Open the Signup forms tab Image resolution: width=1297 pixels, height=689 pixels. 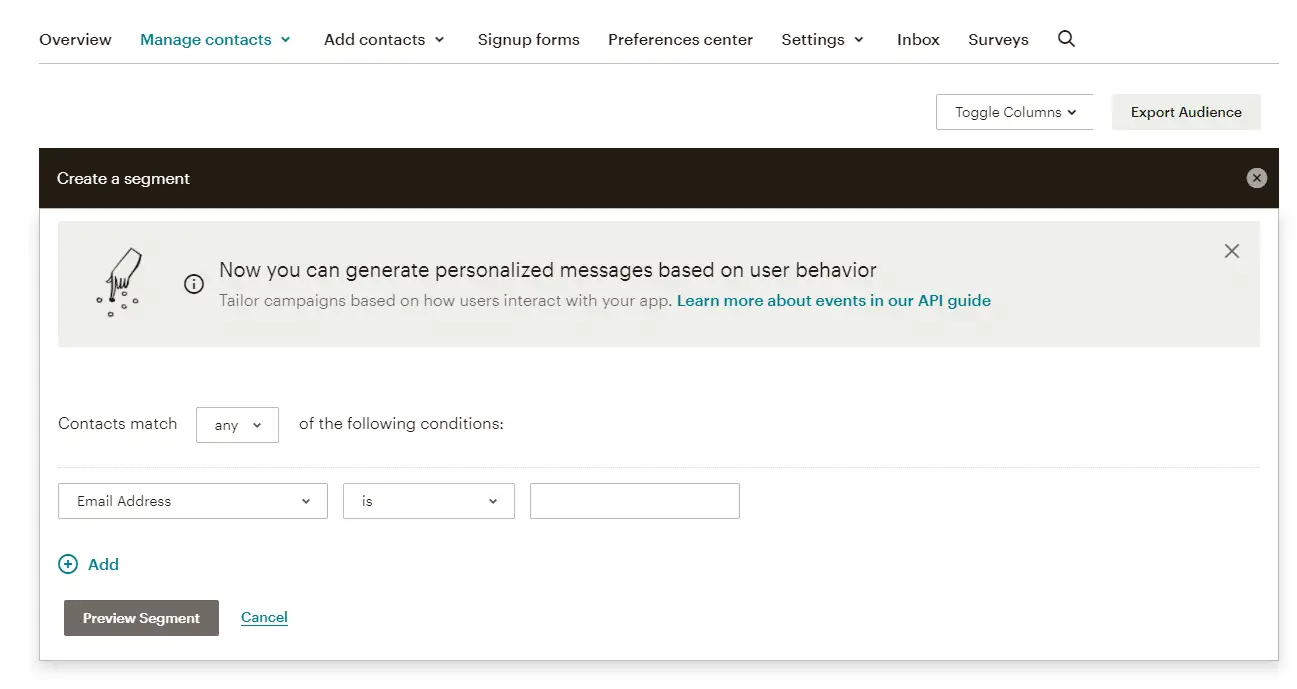[528, 40]
